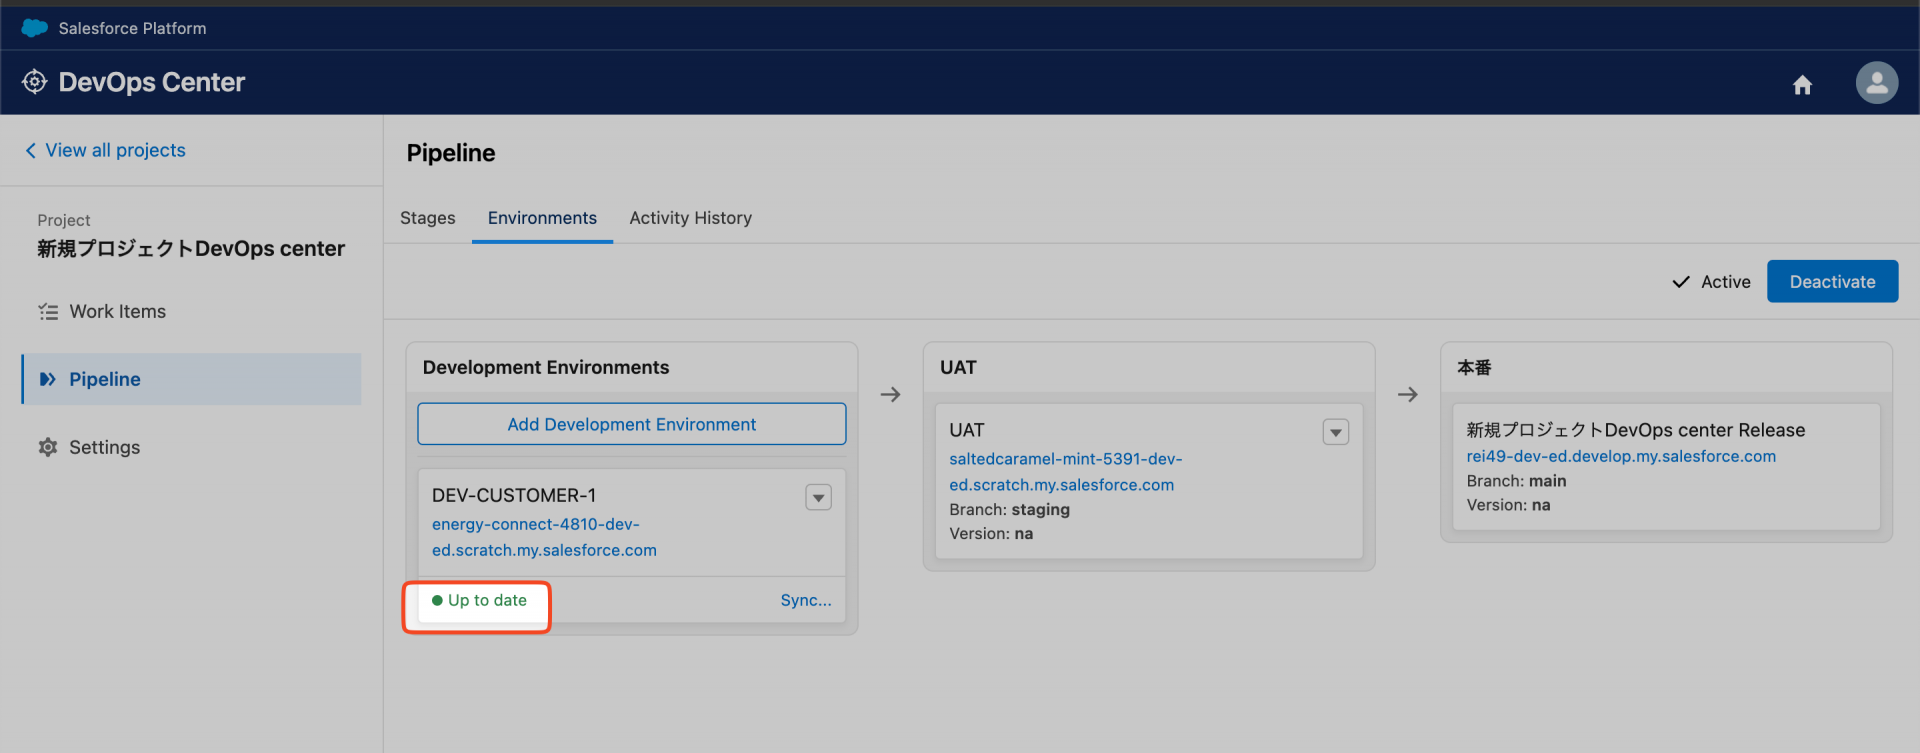
Task: Click the Deactivate button
Action: [1832, 282]
